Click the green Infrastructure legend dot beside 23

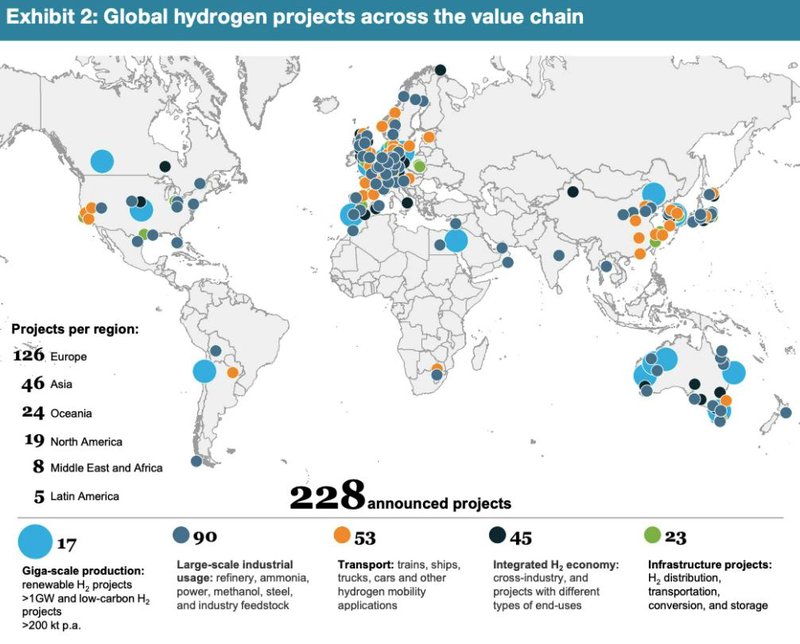point(653,535)
